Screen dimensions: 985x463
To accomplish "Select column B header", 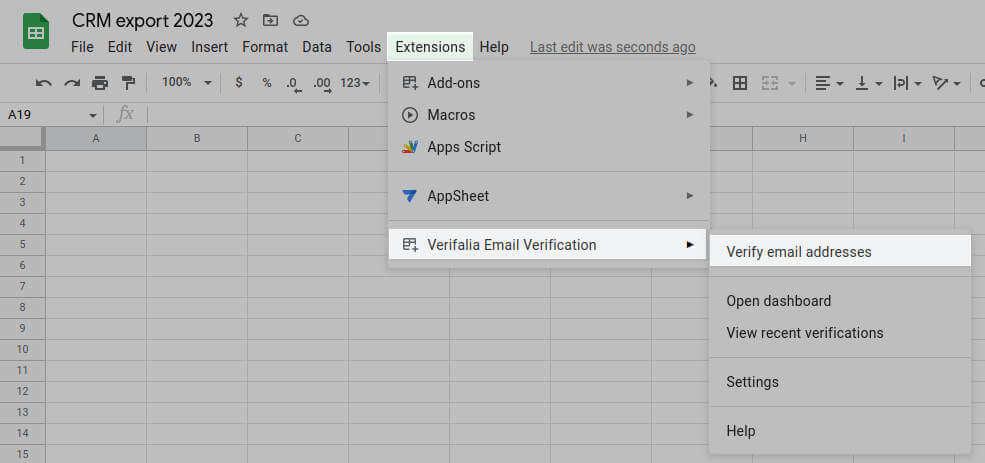I will (197, 138).
